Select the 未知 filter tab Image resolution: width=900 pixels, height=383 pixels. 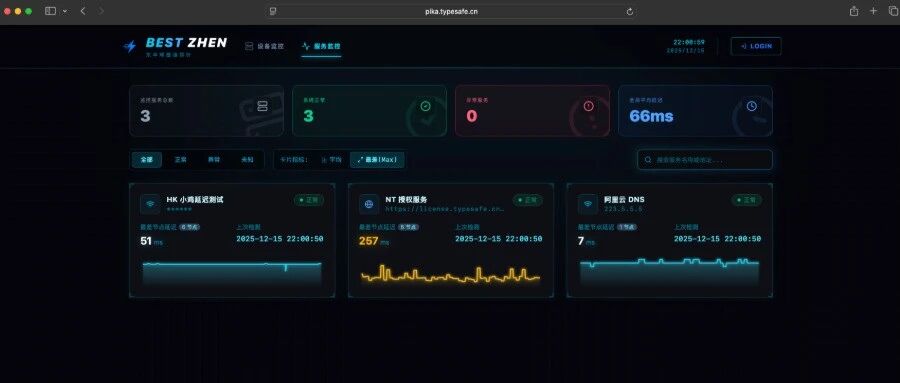coord(247,160)
